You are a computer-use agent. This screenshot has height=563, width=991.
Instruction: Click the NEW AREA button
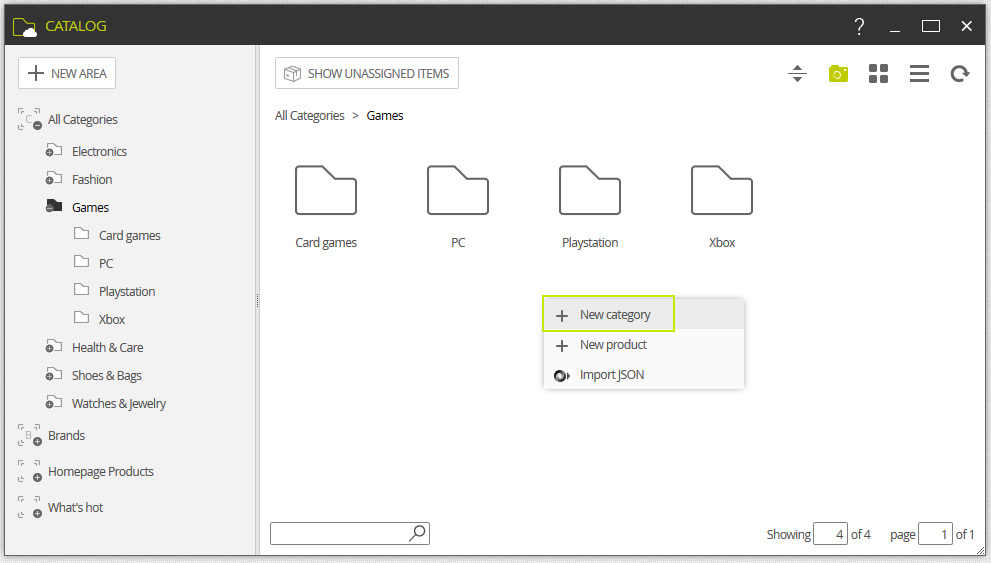pyautogui.click(x=67, y=73)
